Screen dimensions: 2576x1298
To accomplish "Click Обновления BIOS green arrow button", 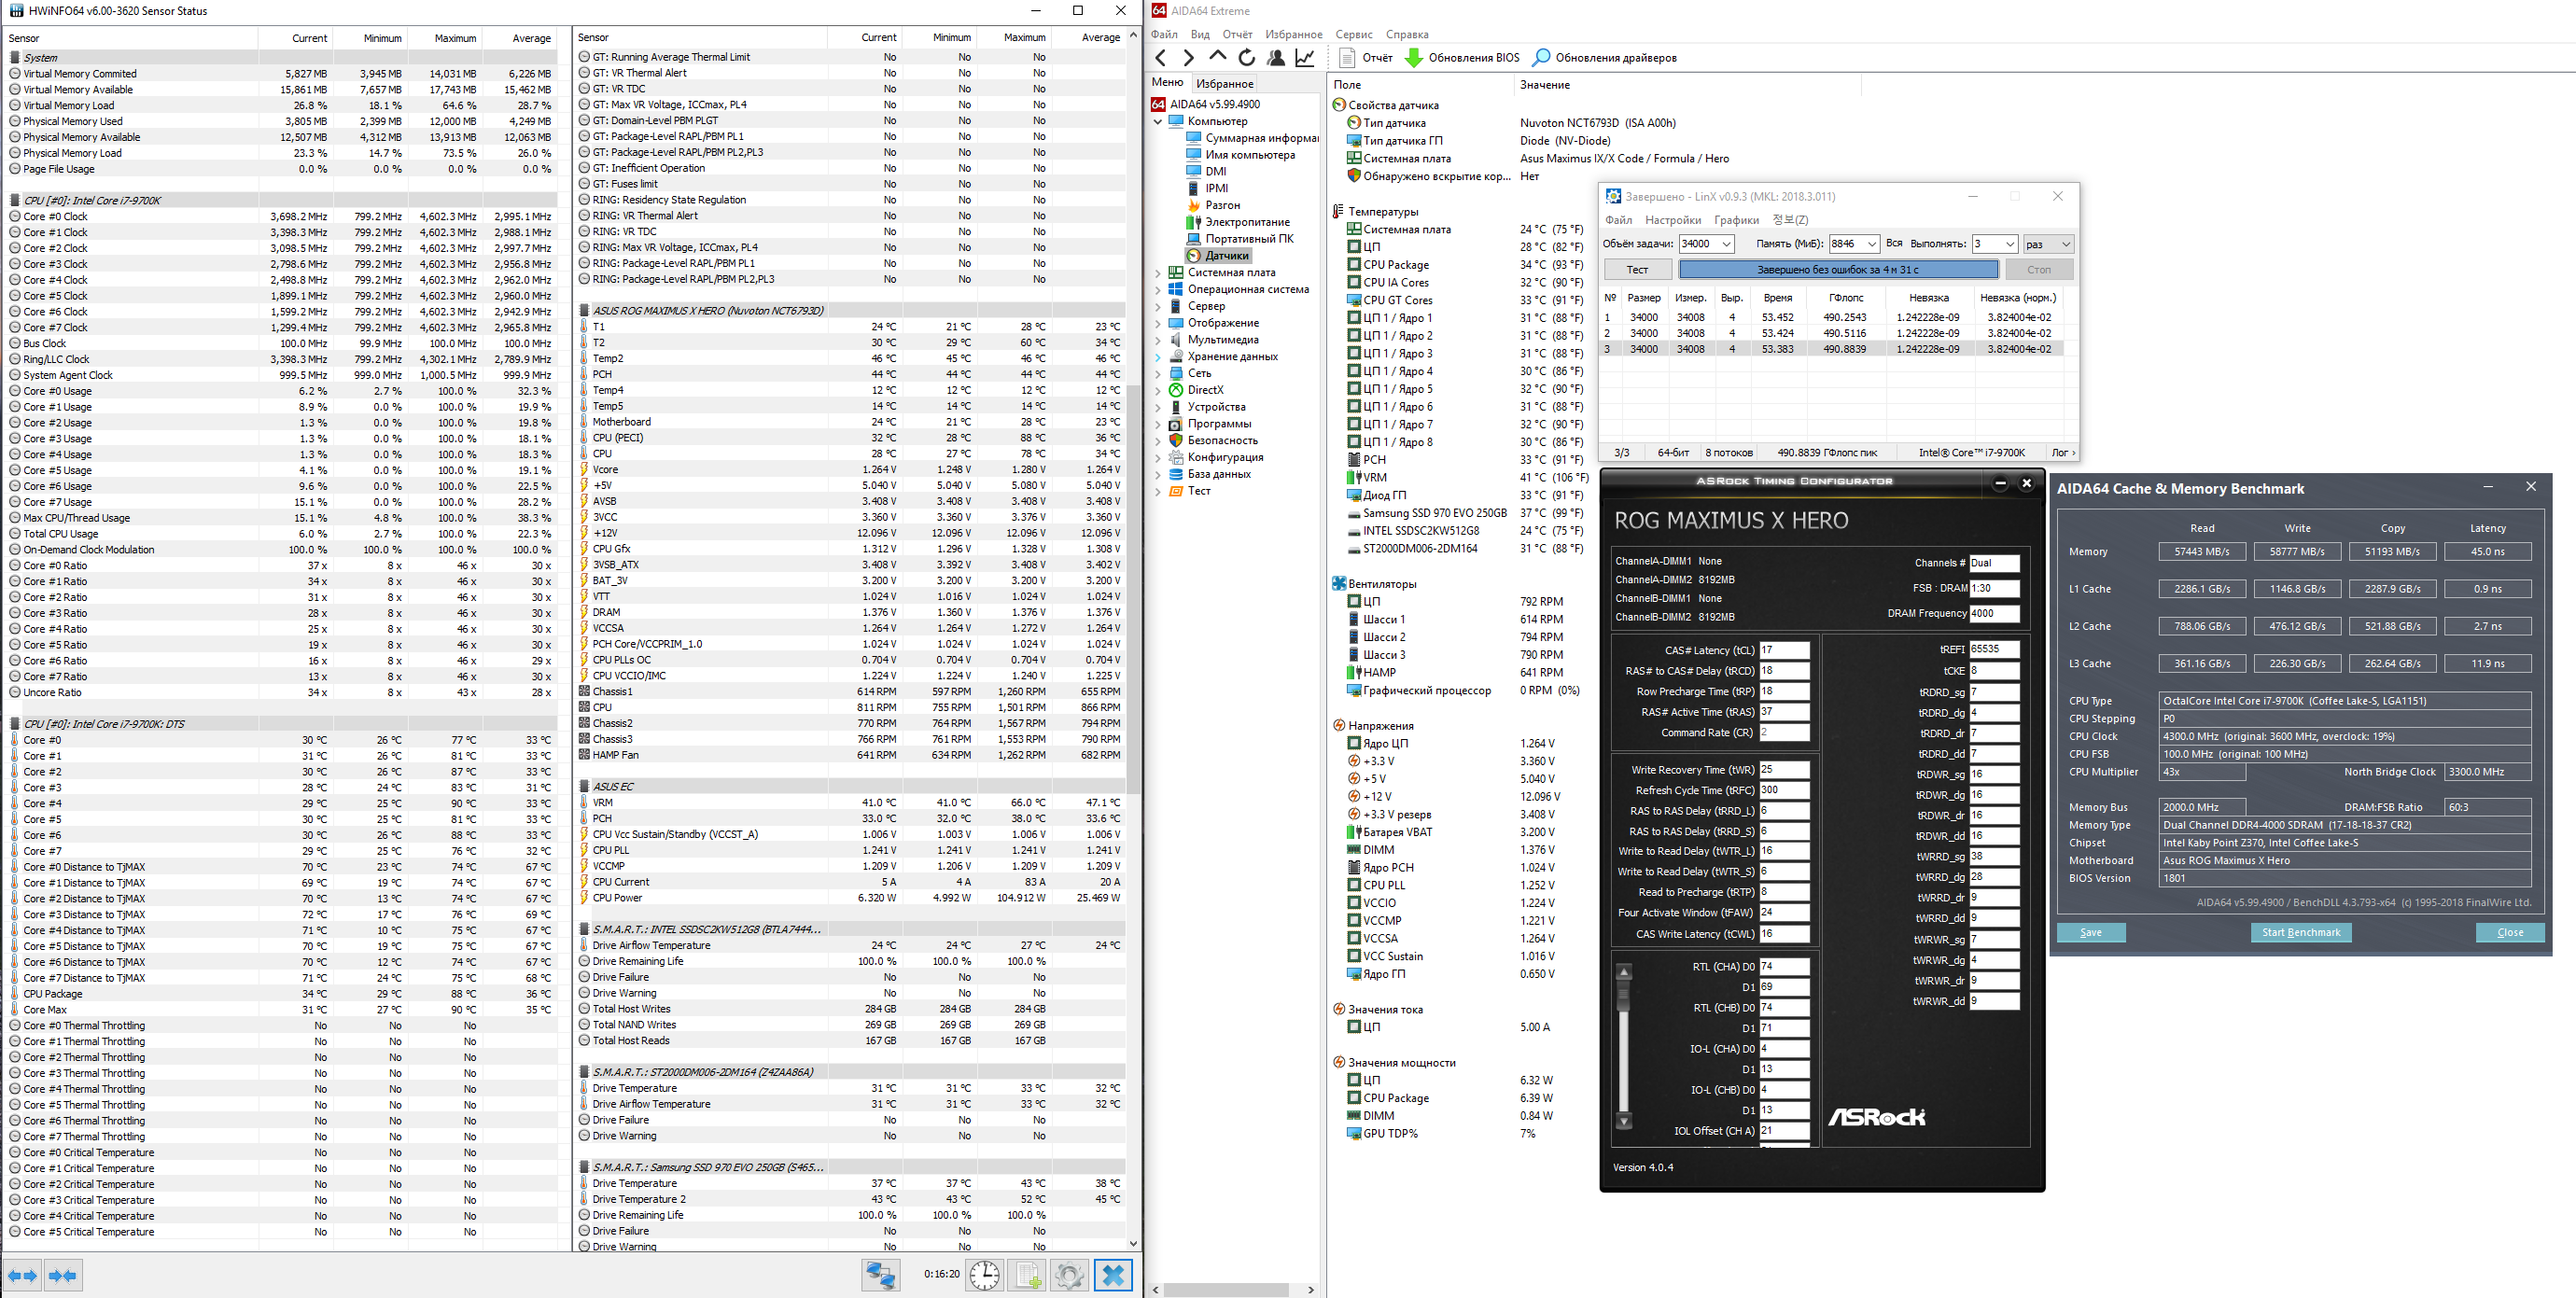I will 1462,58.
